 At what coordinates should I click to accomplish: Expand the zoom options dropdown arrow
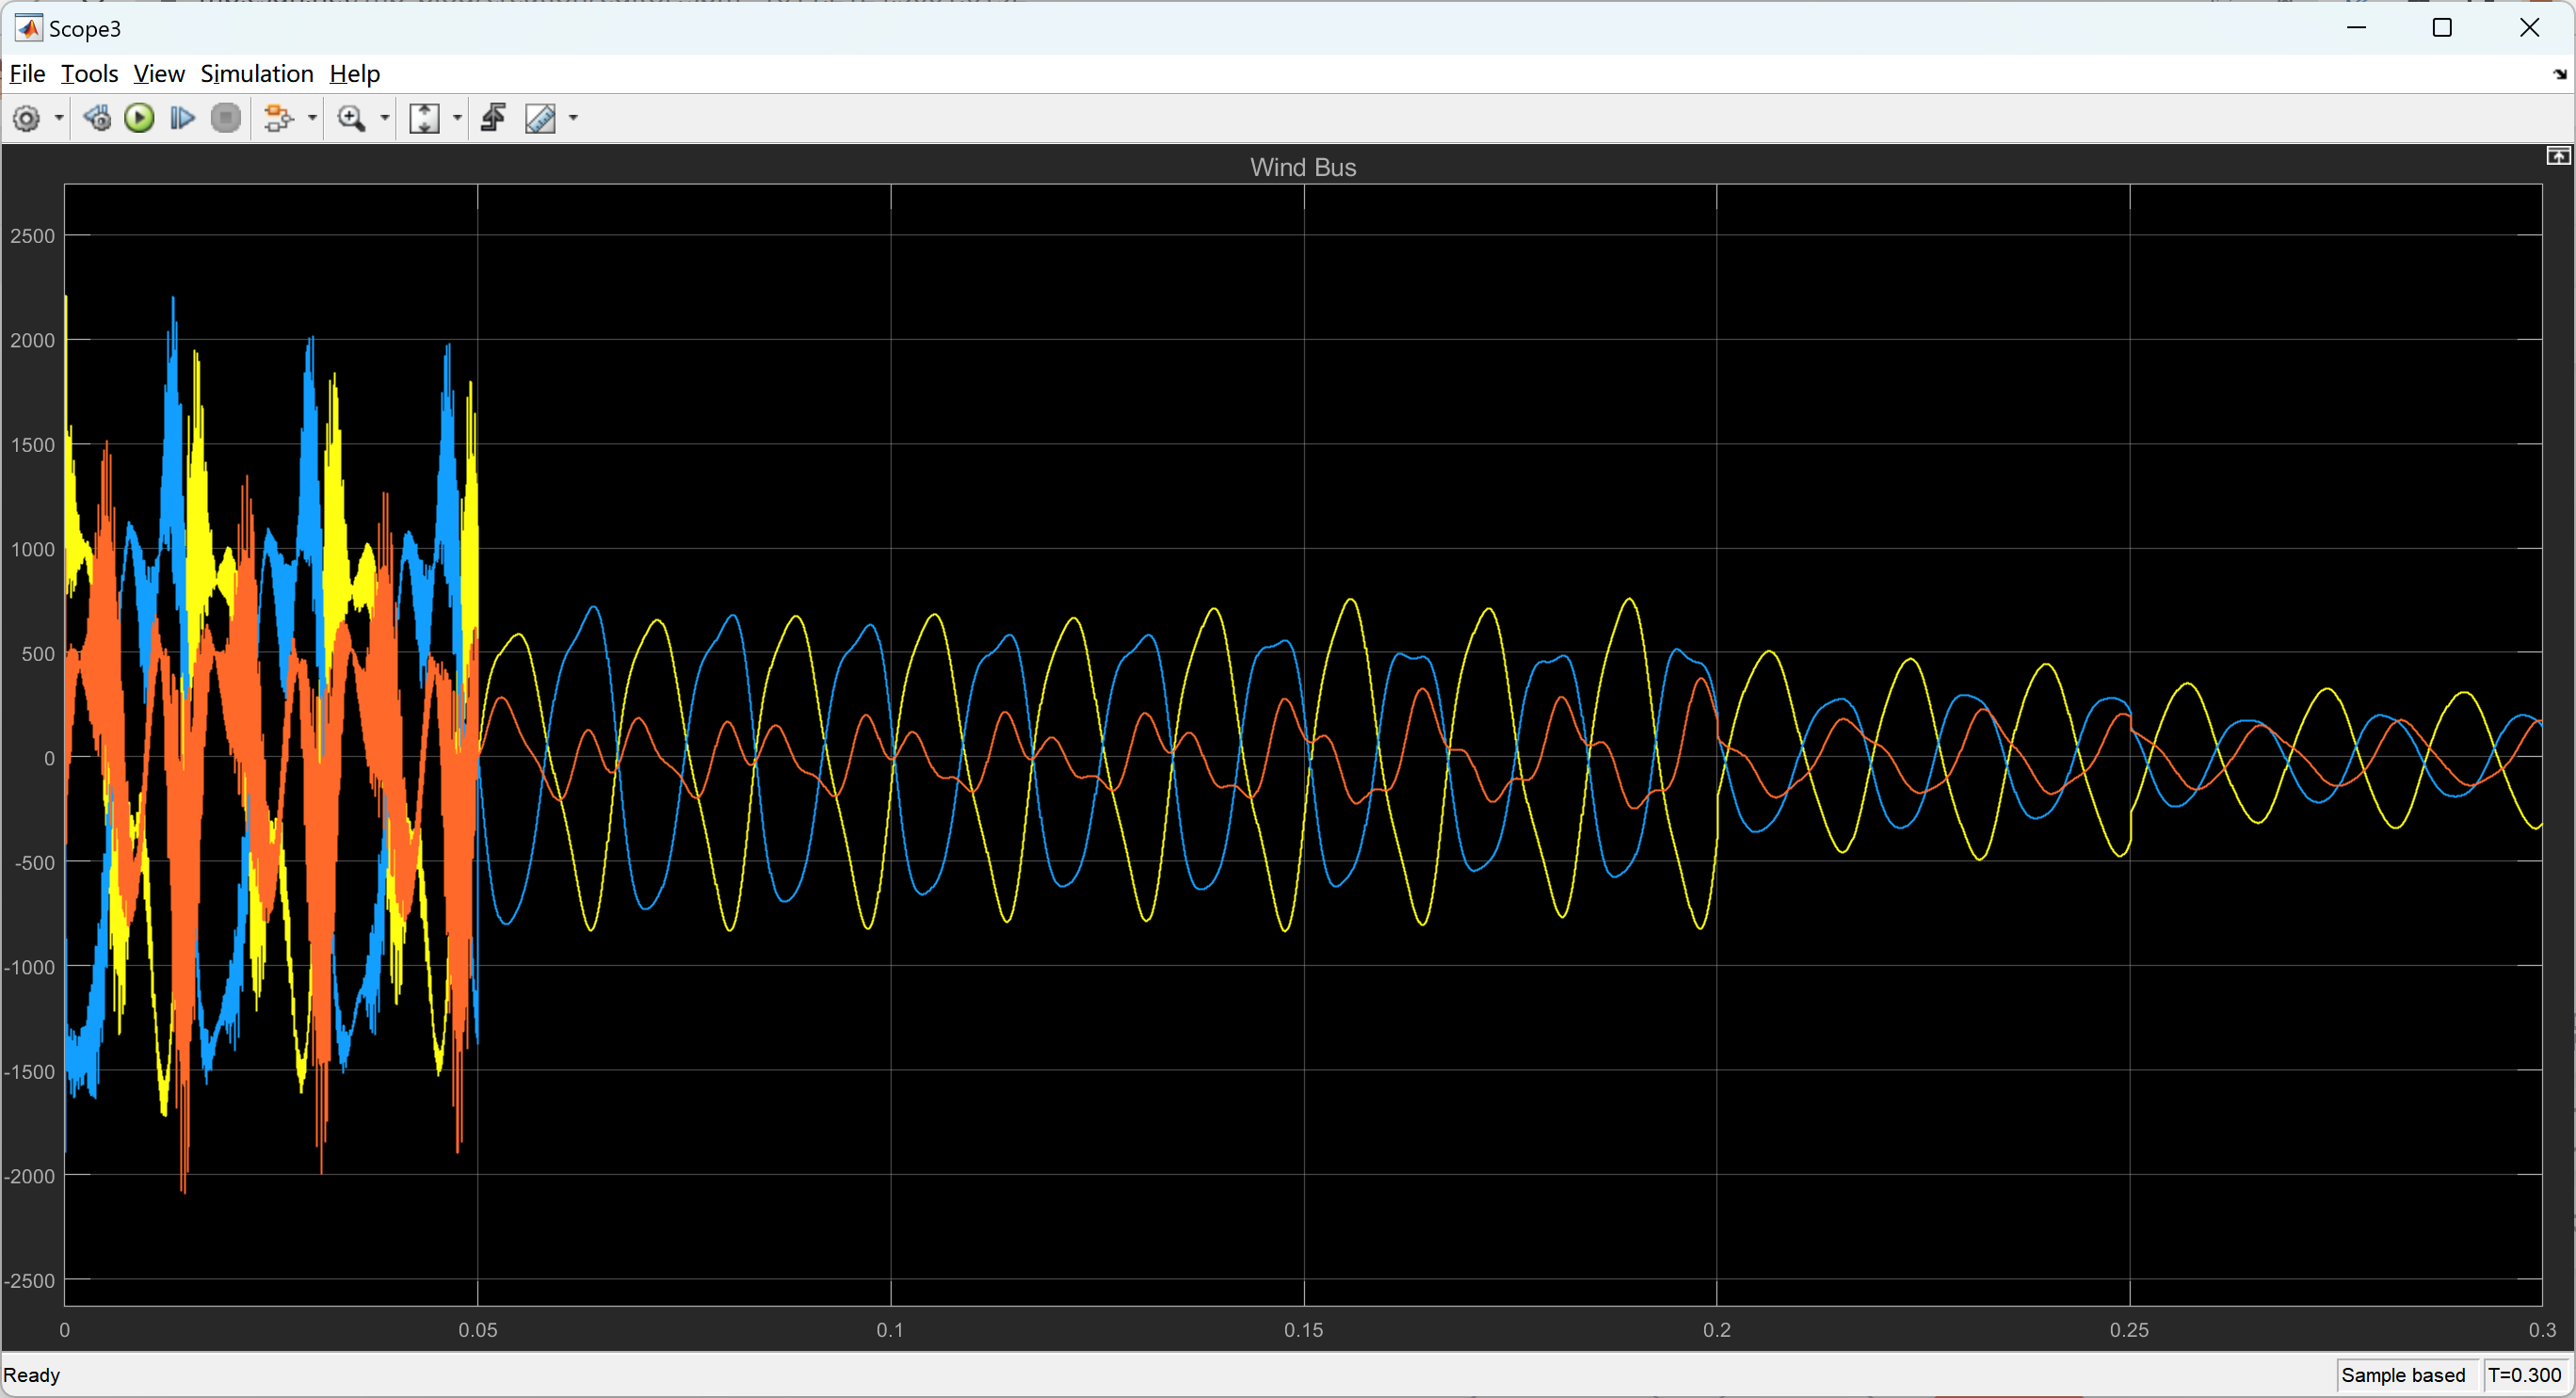pyautogui.click(x=384, y=118)
